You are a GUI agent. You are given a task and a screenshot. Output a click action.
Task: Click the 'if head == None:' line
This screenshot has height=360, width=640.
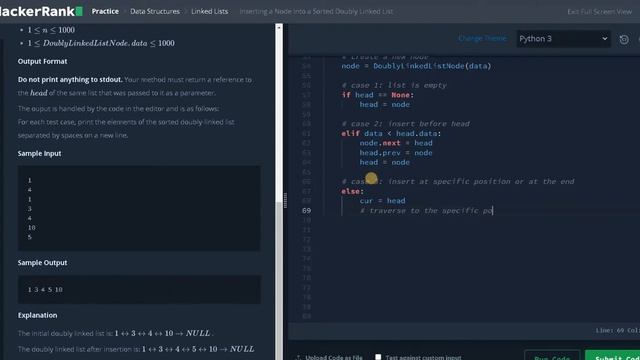pyautogui.click(x=378, y=95)
